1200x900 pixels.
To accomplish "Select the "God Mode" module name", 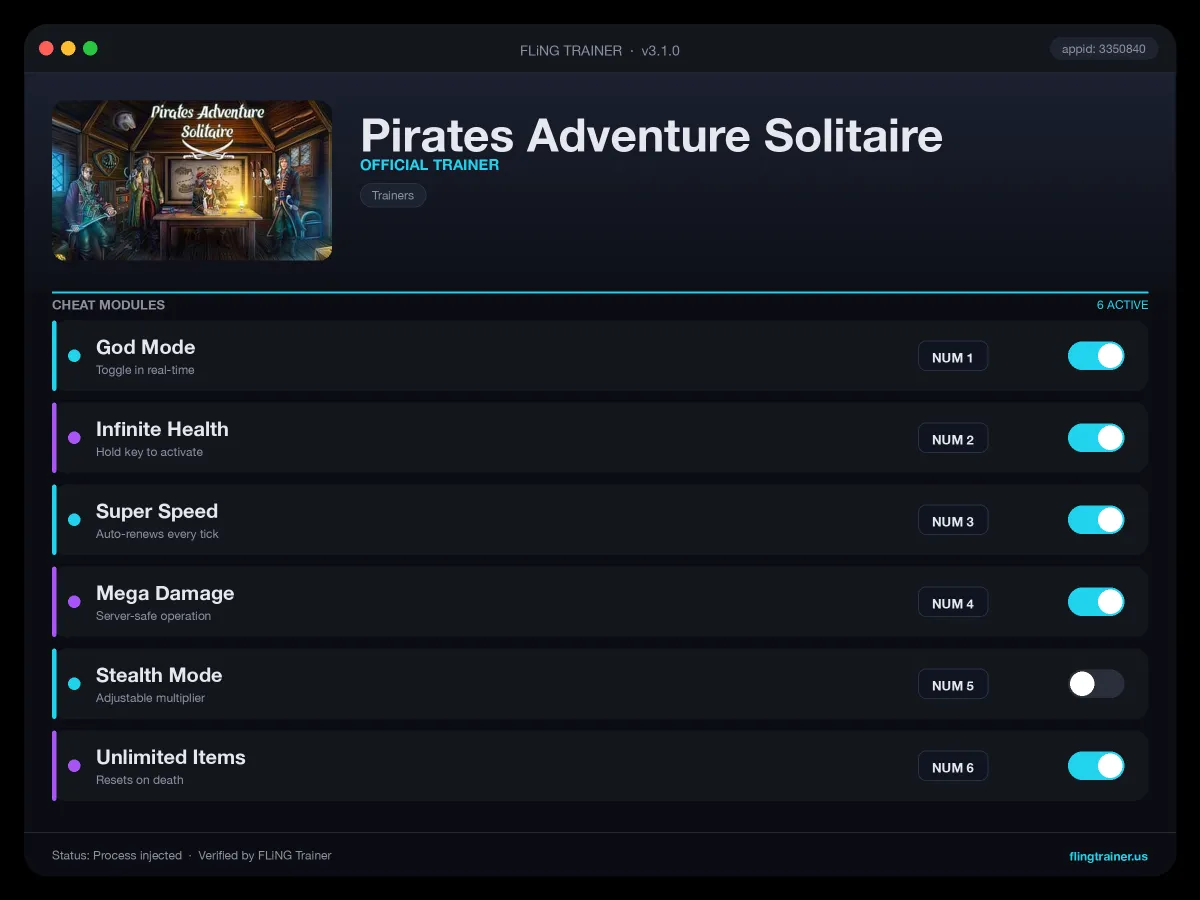I will 146,347.
